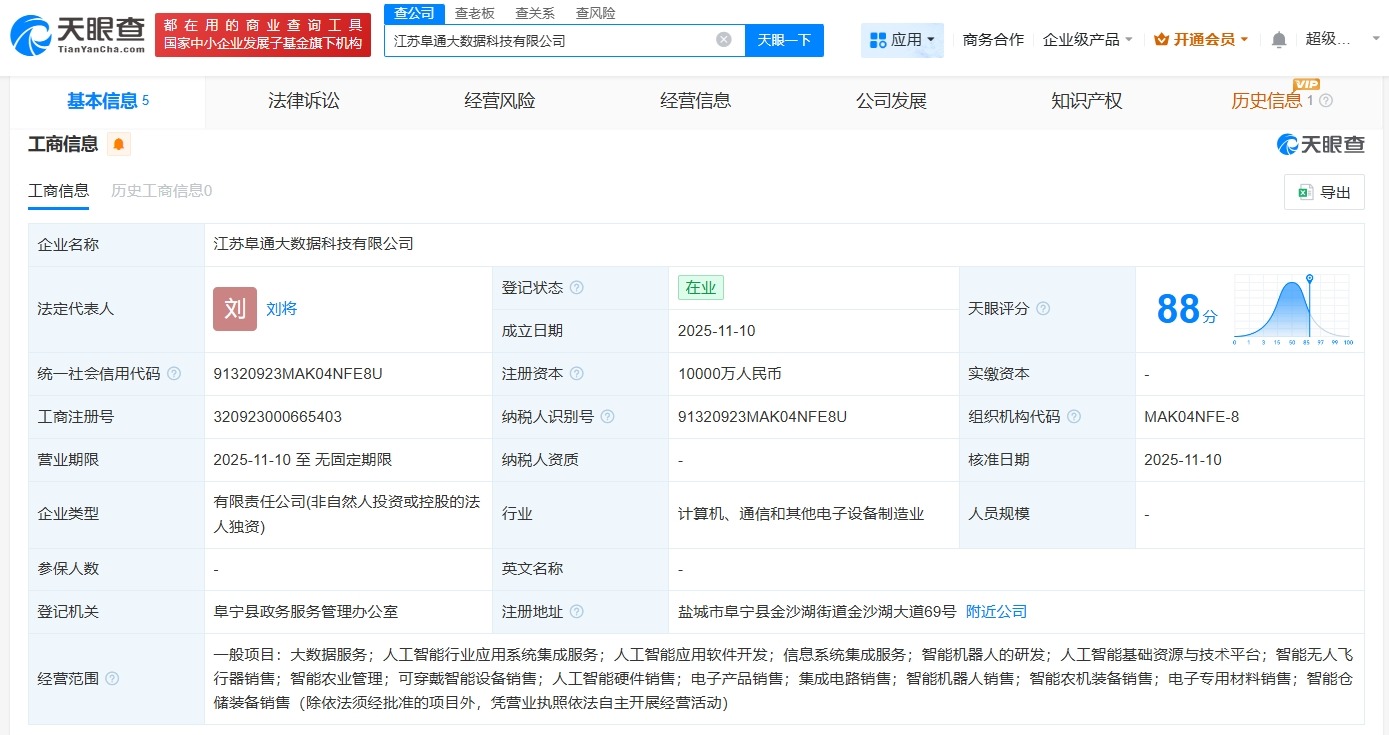
Task: Click the help icon beside 天眼评分
Action: 1043,309
